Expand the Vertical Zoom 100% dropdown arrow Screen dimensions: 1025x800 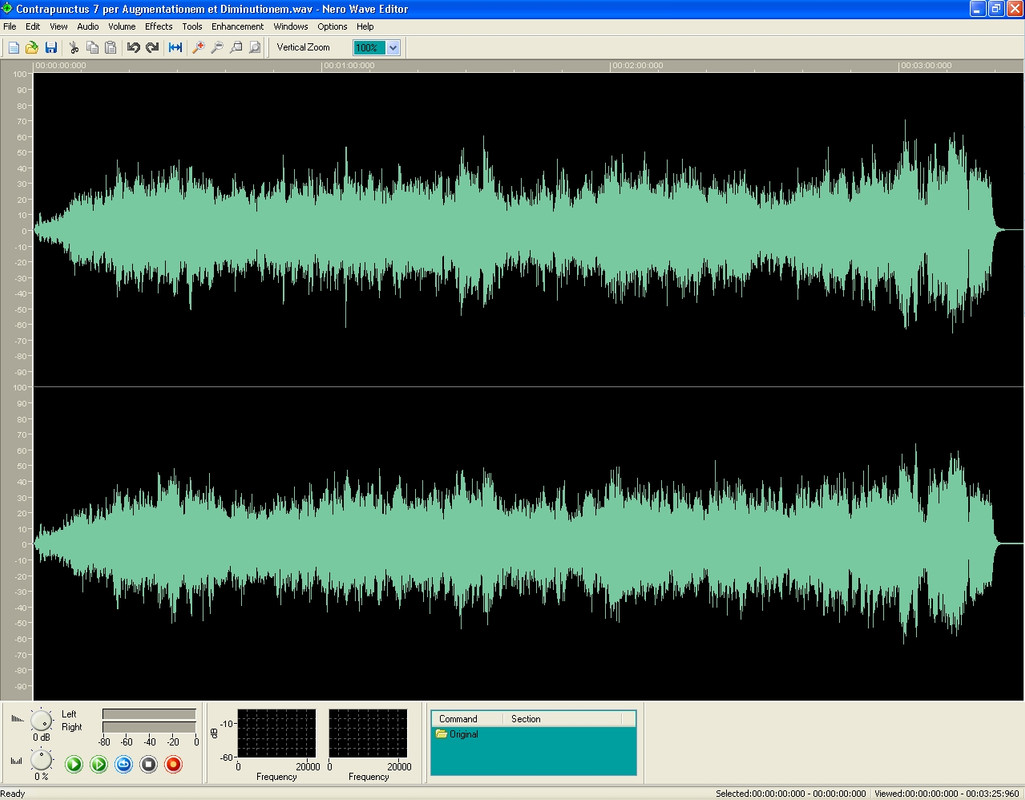tap(393, 48)
